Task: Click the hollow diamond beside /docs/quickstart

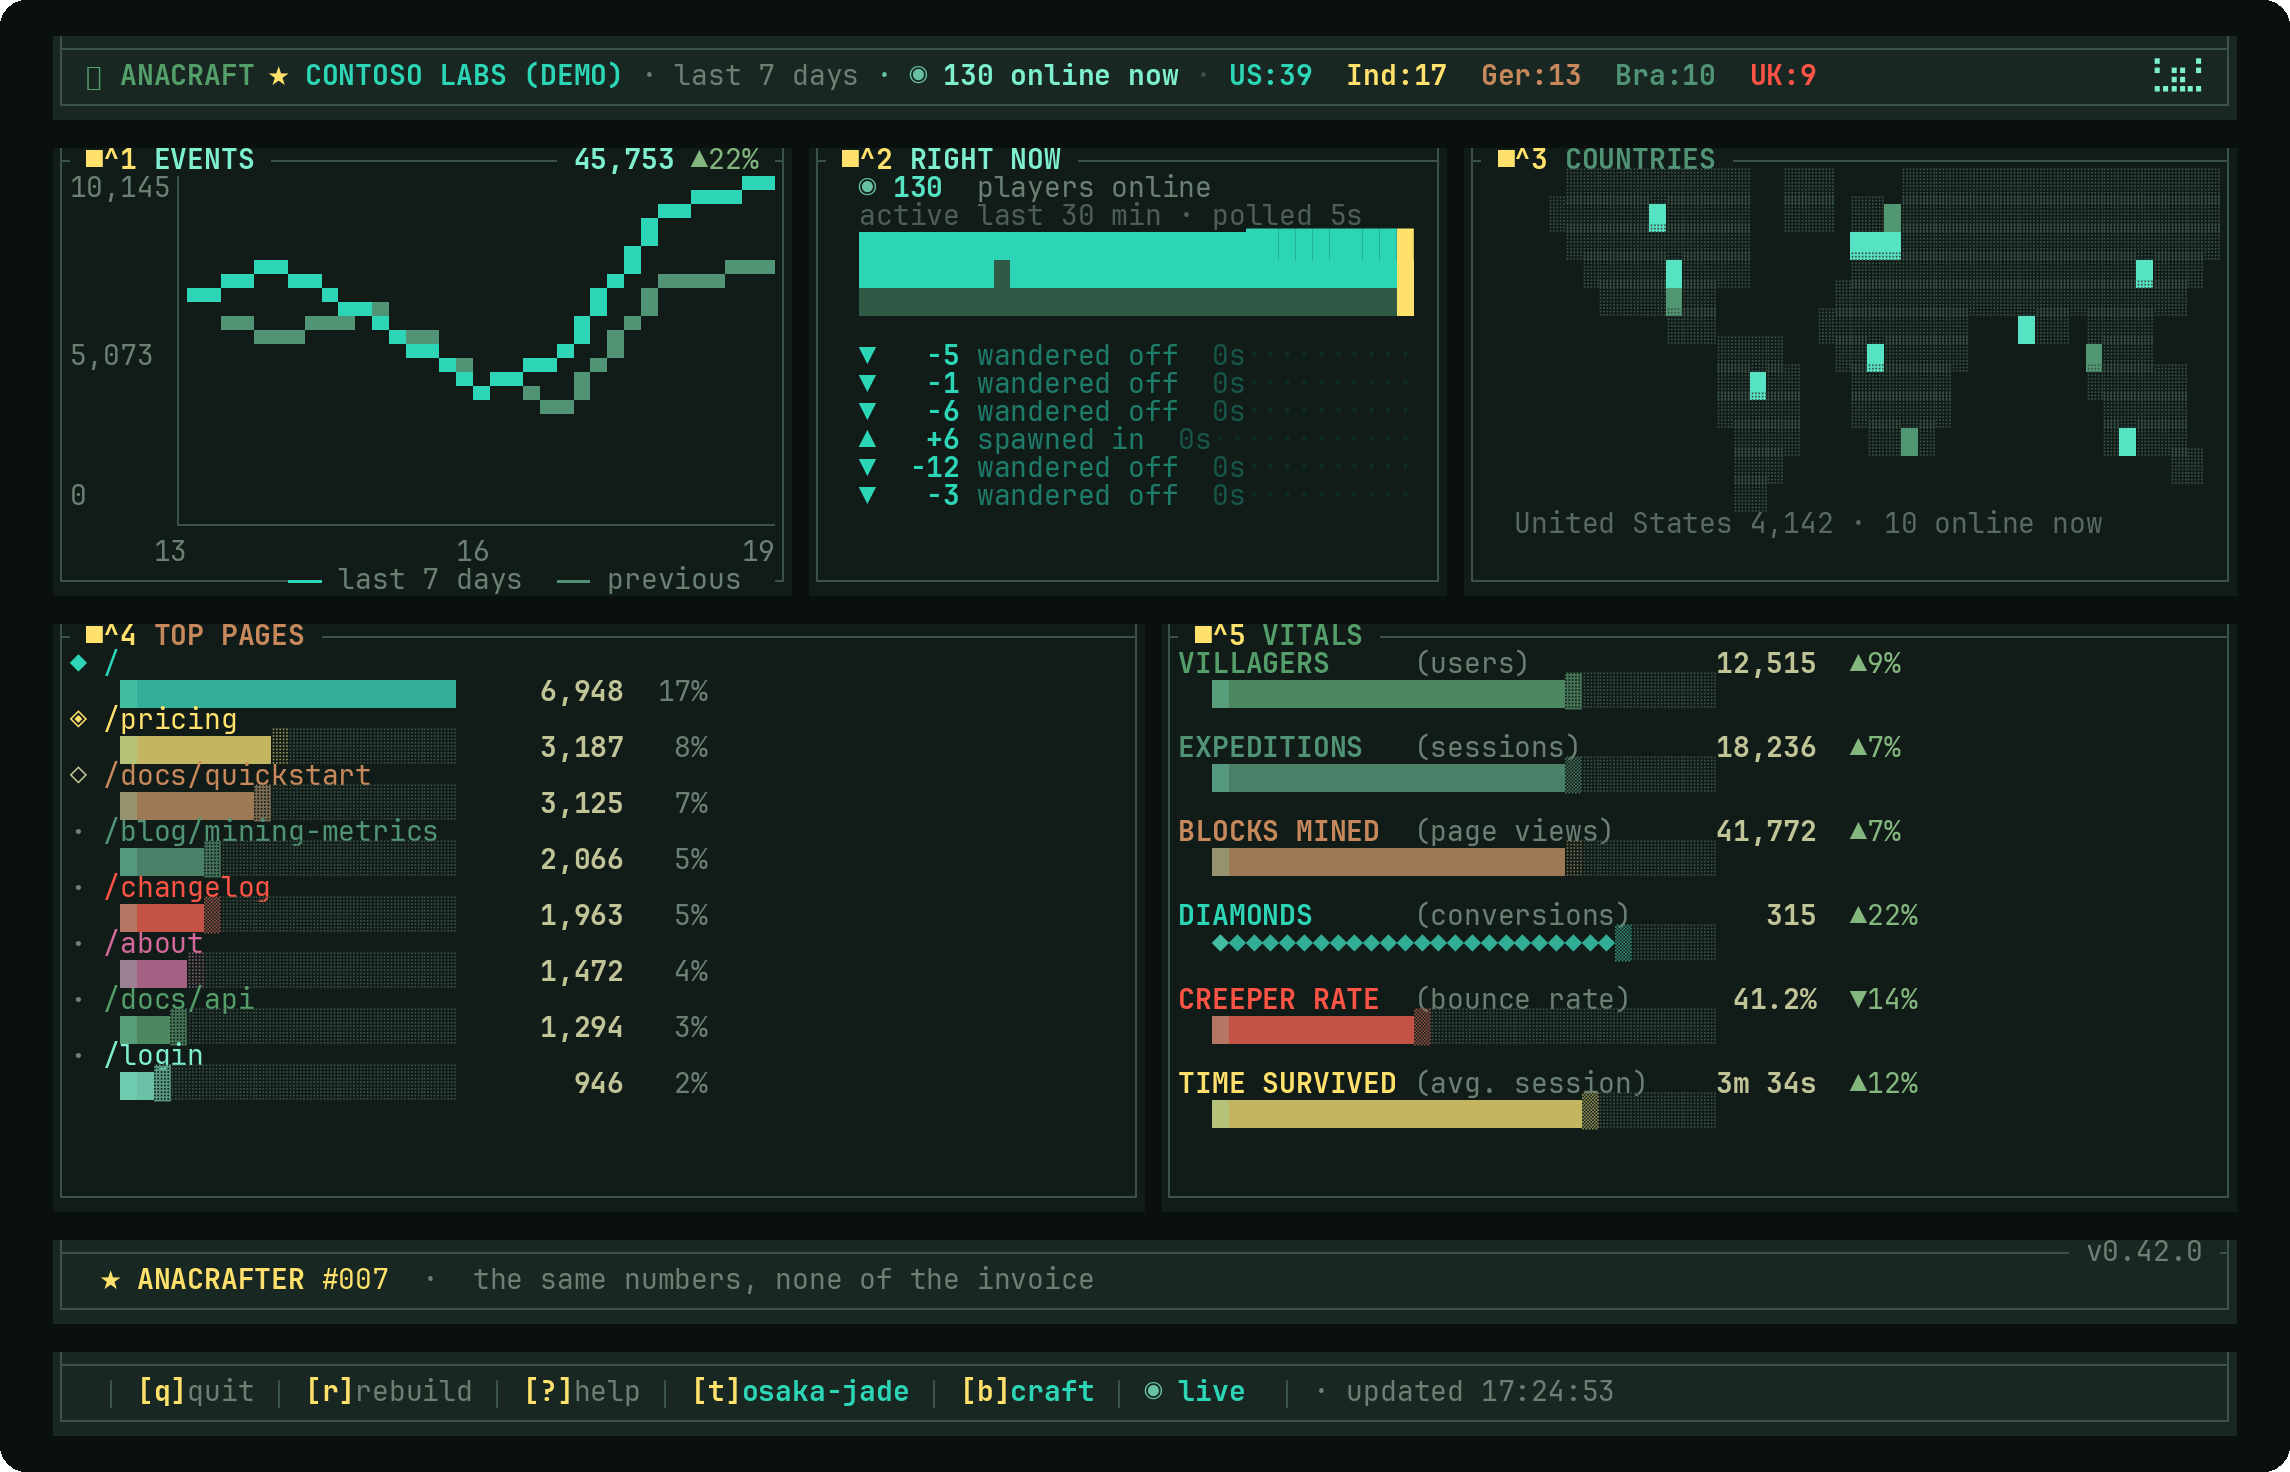Action: pos(79,775)
